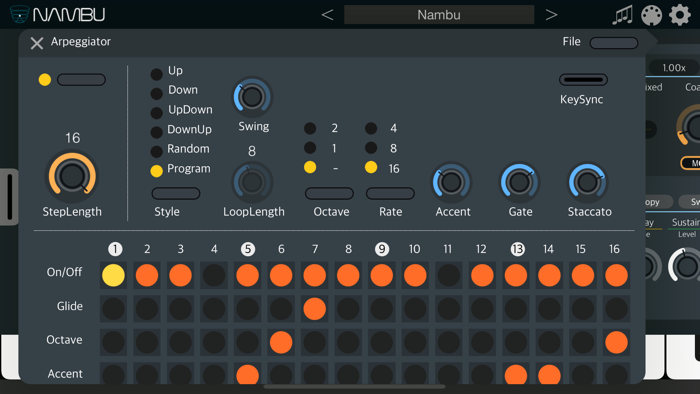The width and height of the screenshot is (700, 394).
Task: Disable Accent on step 5
Action: pos(247,374)
